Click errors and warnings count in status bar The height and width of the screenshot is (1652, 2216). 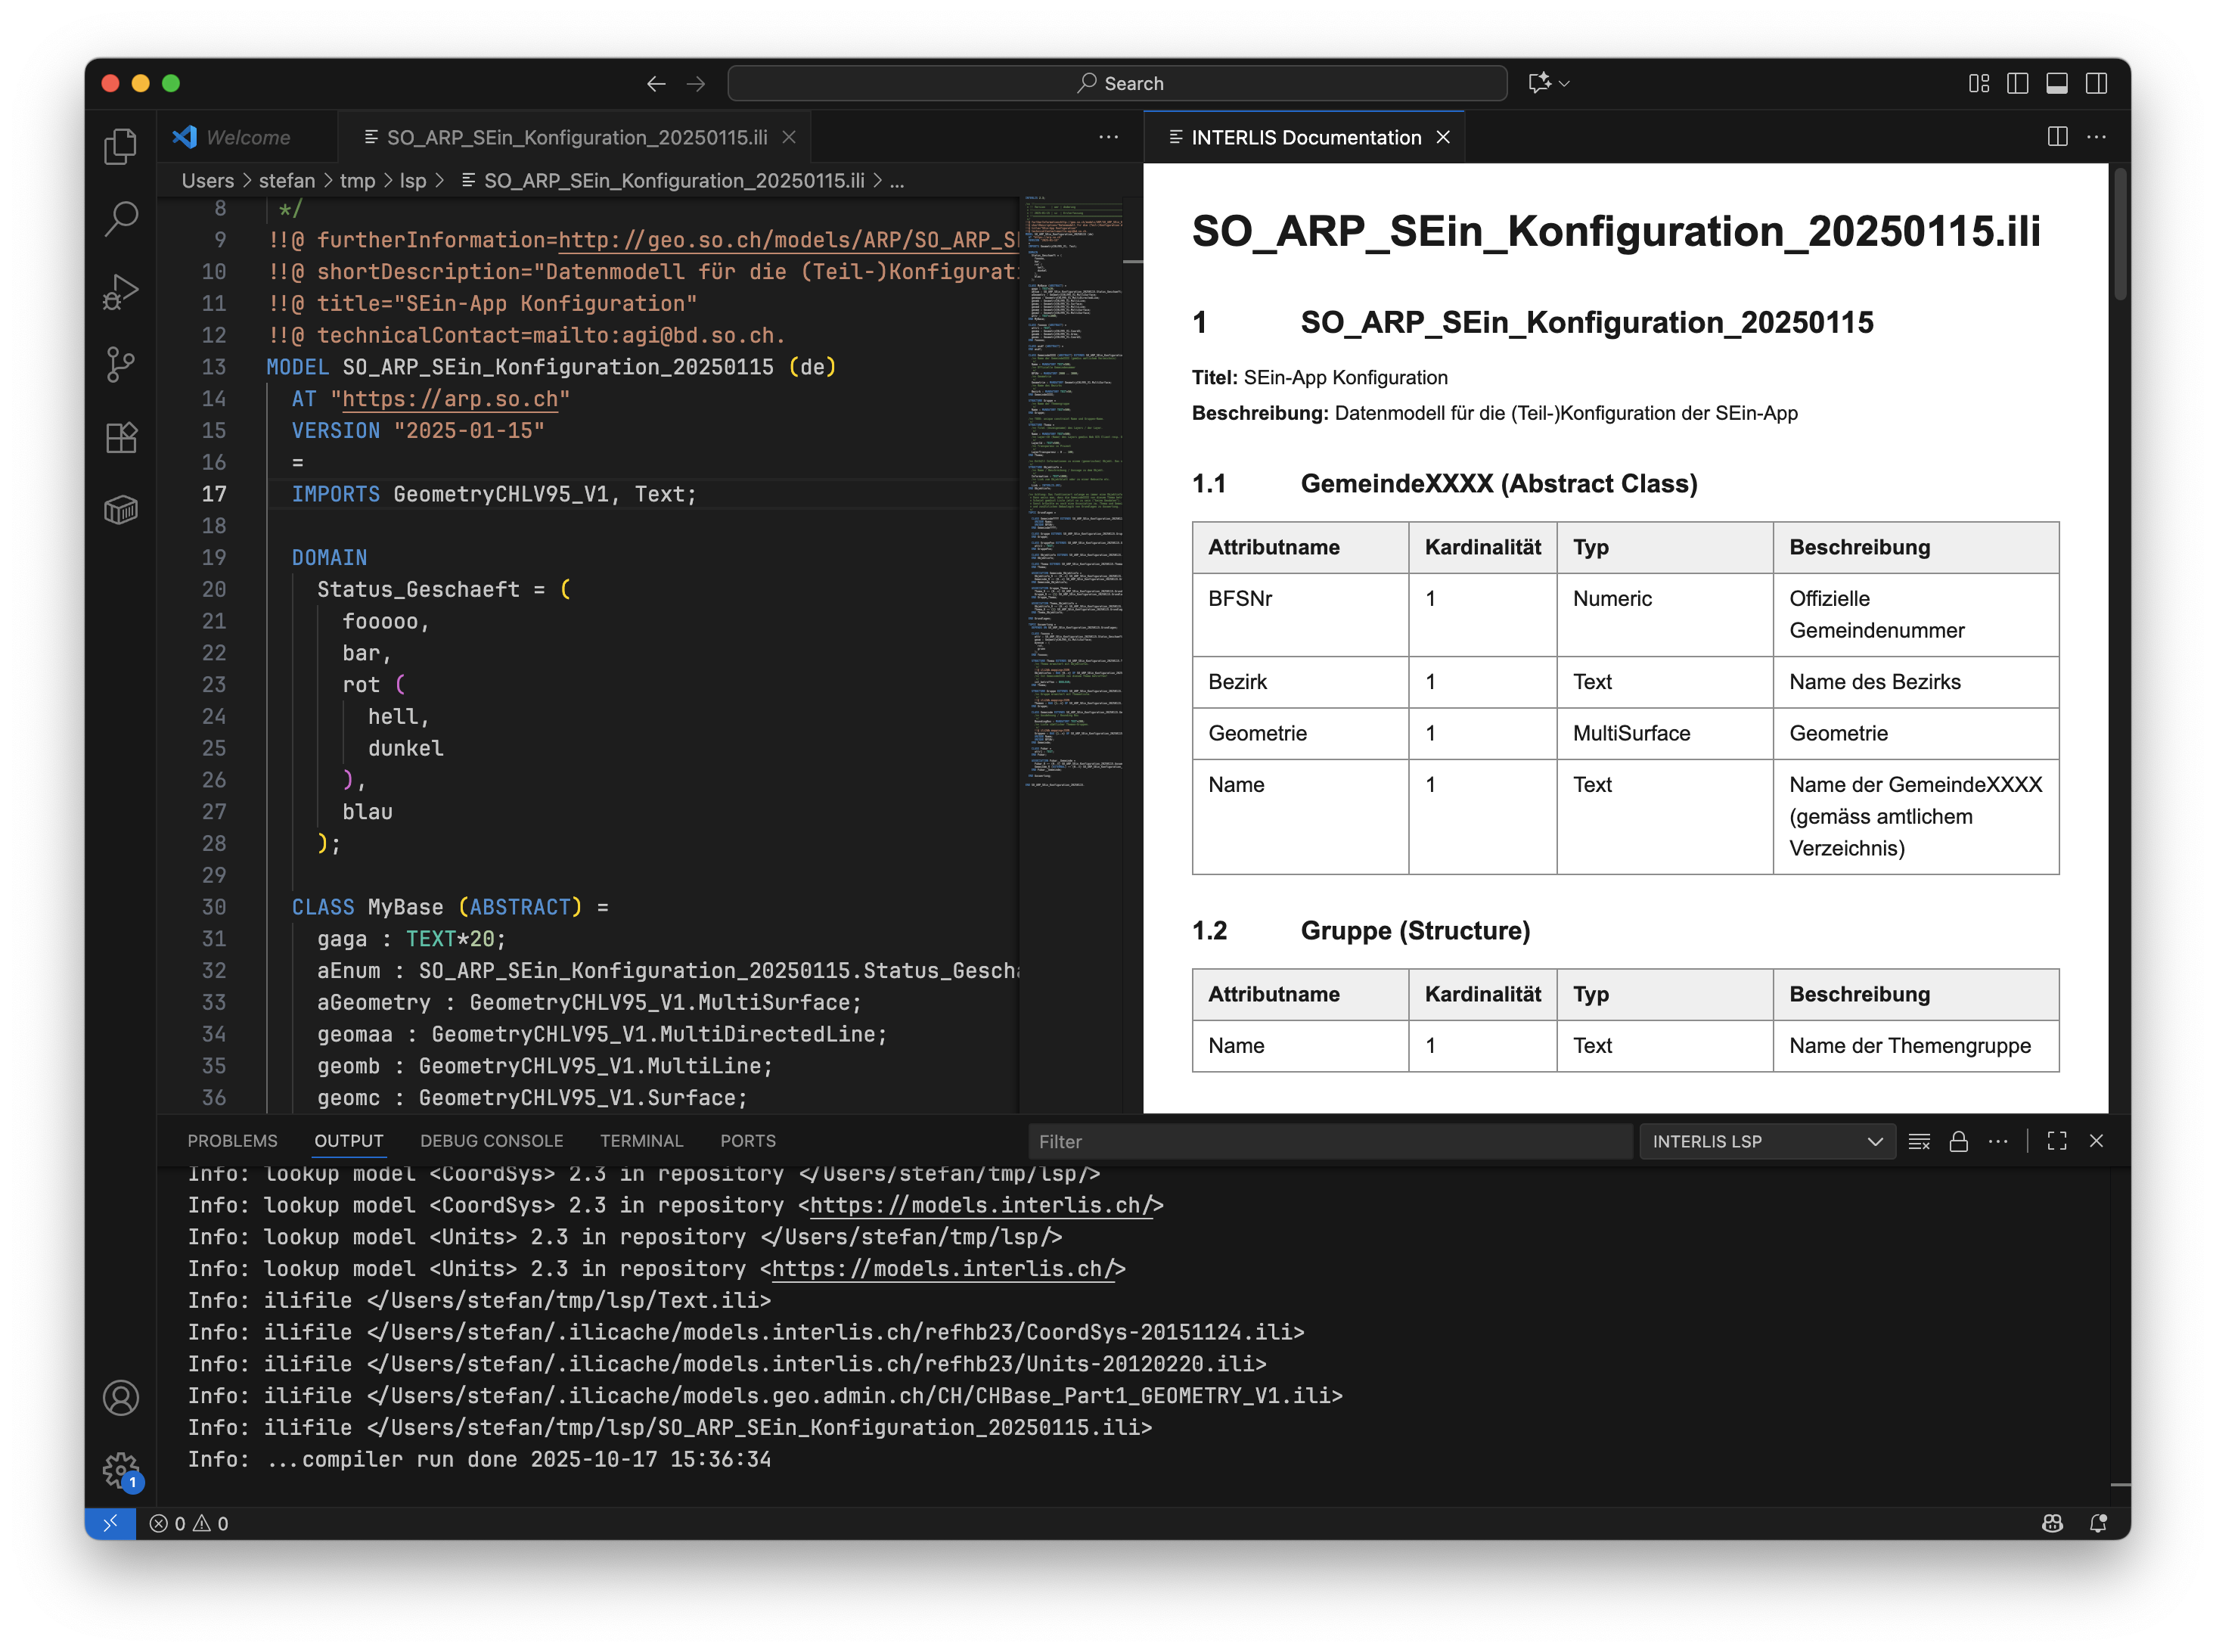(x=189, y=1523)
